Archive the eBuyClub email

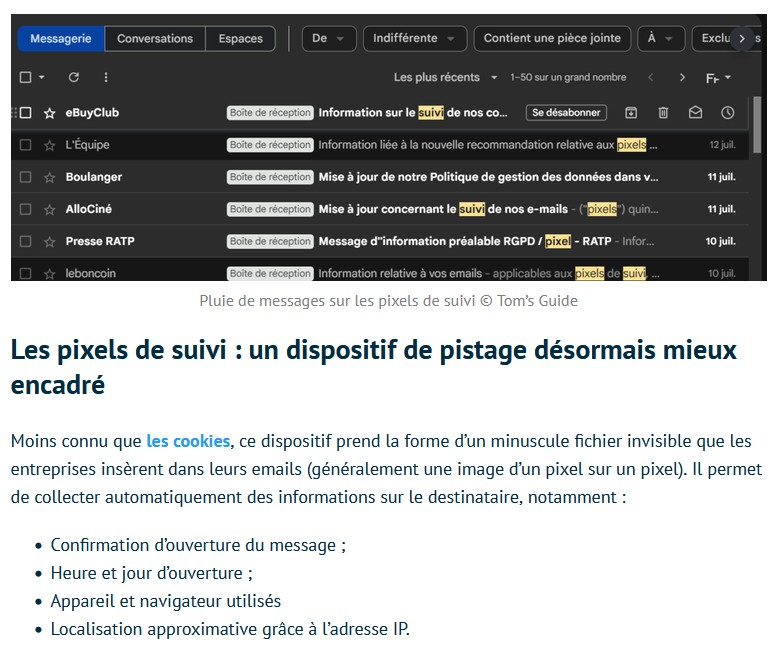pyautogui.click(x=631, y=113)
